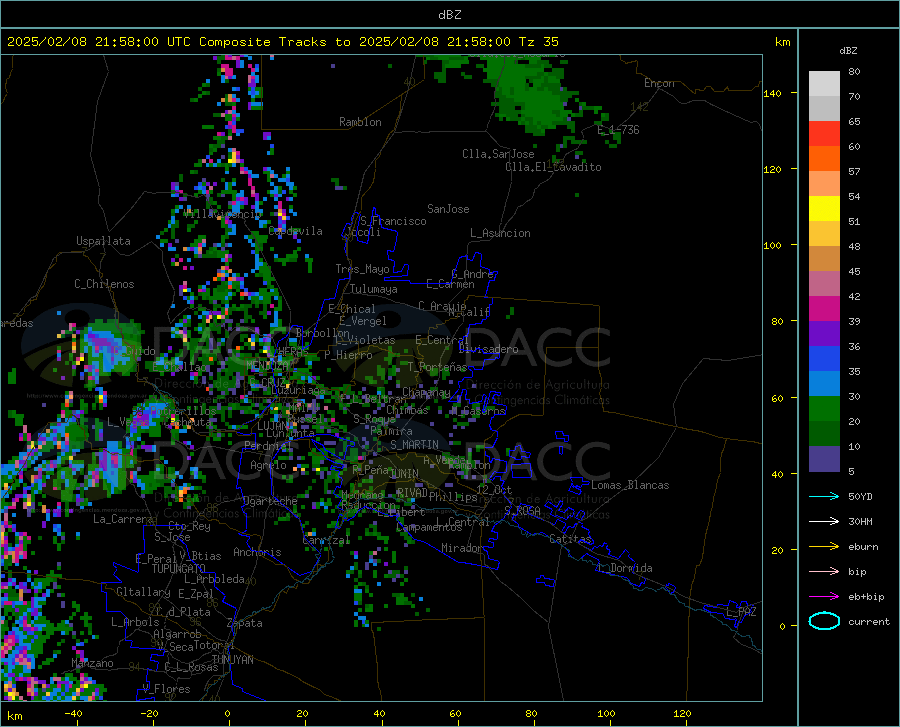Click the C_Chilenos map label
The height and width of the screenshot is (727, 900).
(x=104, y=284)
